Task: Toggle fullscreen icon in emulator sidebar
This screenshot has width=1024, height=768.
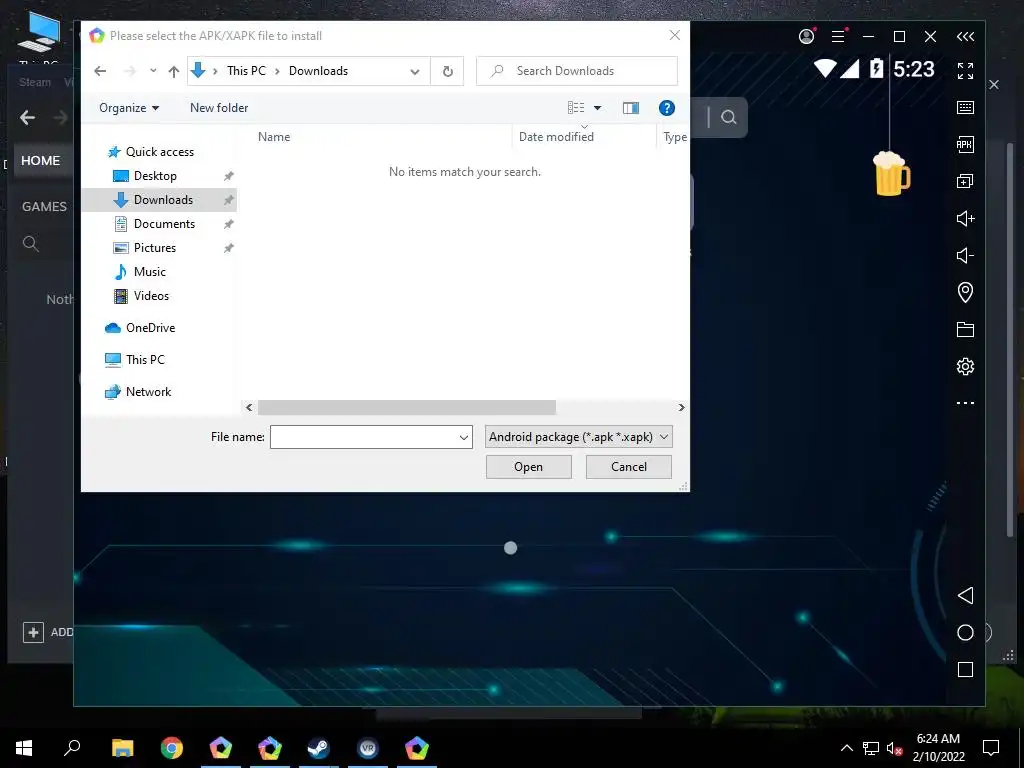Action: pos(965,71)
